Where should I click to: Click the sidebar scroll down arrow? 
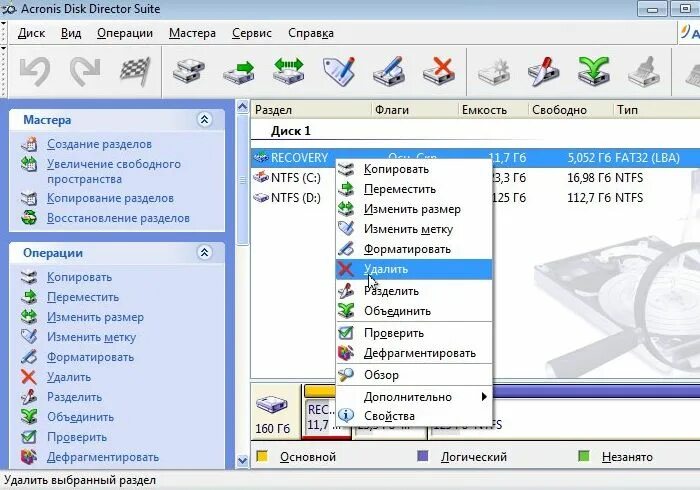click(x=242, y=461)
